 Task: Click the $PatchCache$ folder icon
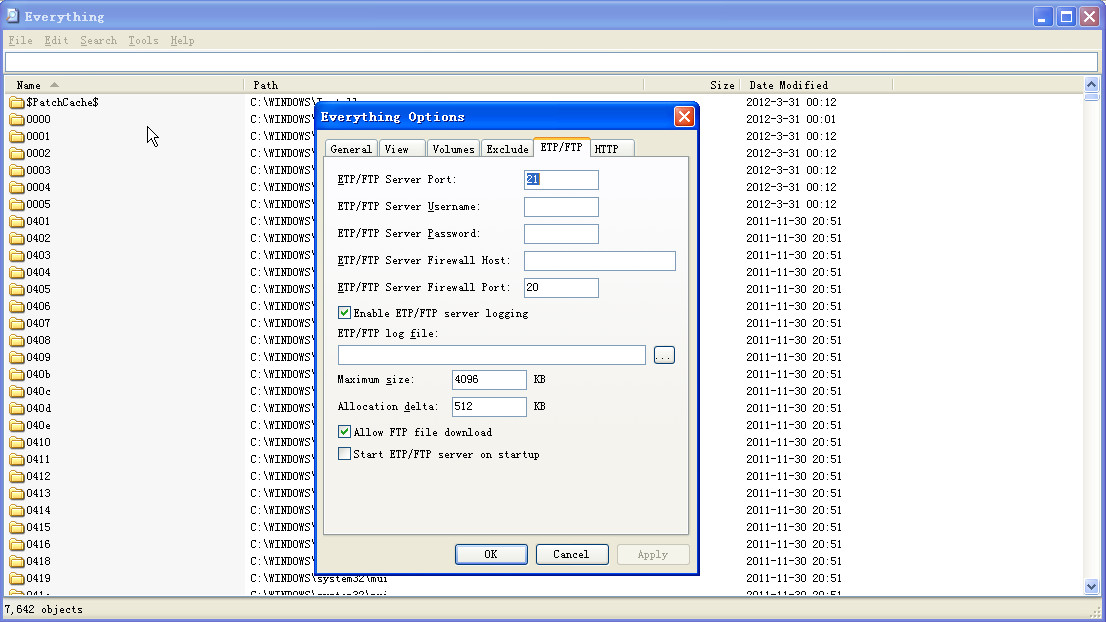[x=17, y=103]
